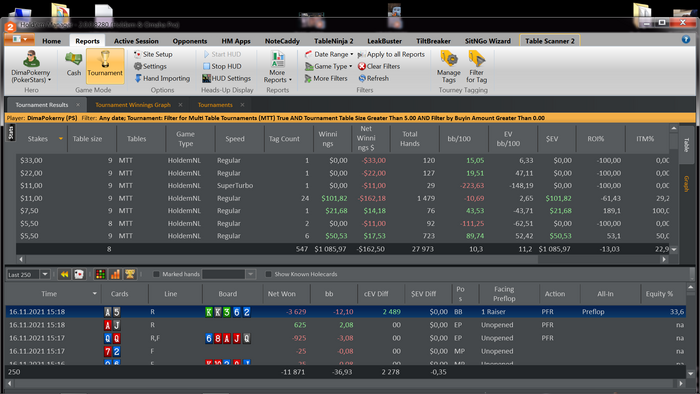Select the vertical Table side tab

point(687,145)
